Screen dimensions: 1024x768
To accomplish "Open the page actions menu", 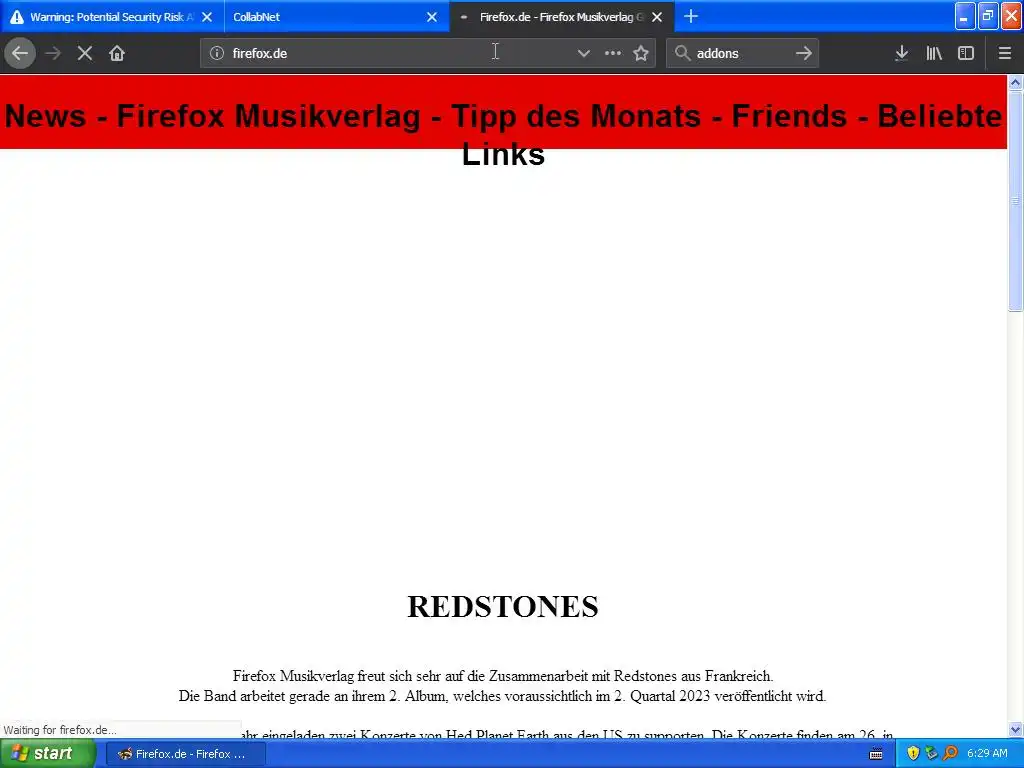I will click(x=613, y=54).
